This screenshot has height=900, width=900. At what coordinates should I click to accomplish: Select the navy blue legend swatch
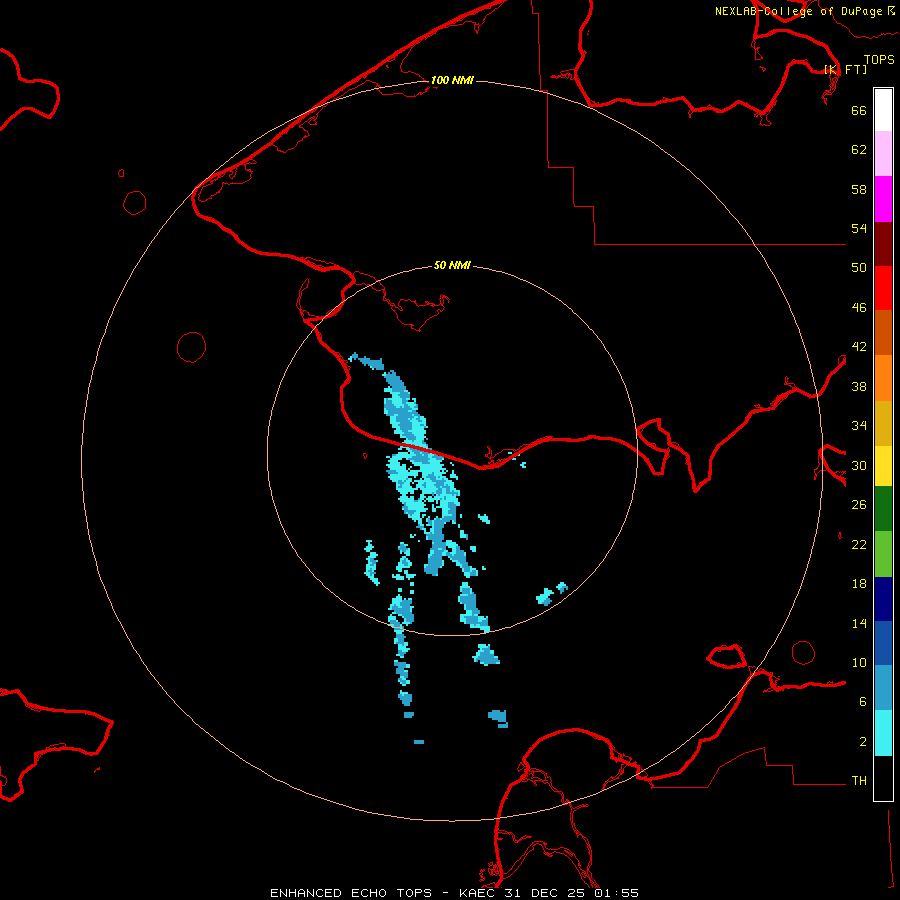883,599
